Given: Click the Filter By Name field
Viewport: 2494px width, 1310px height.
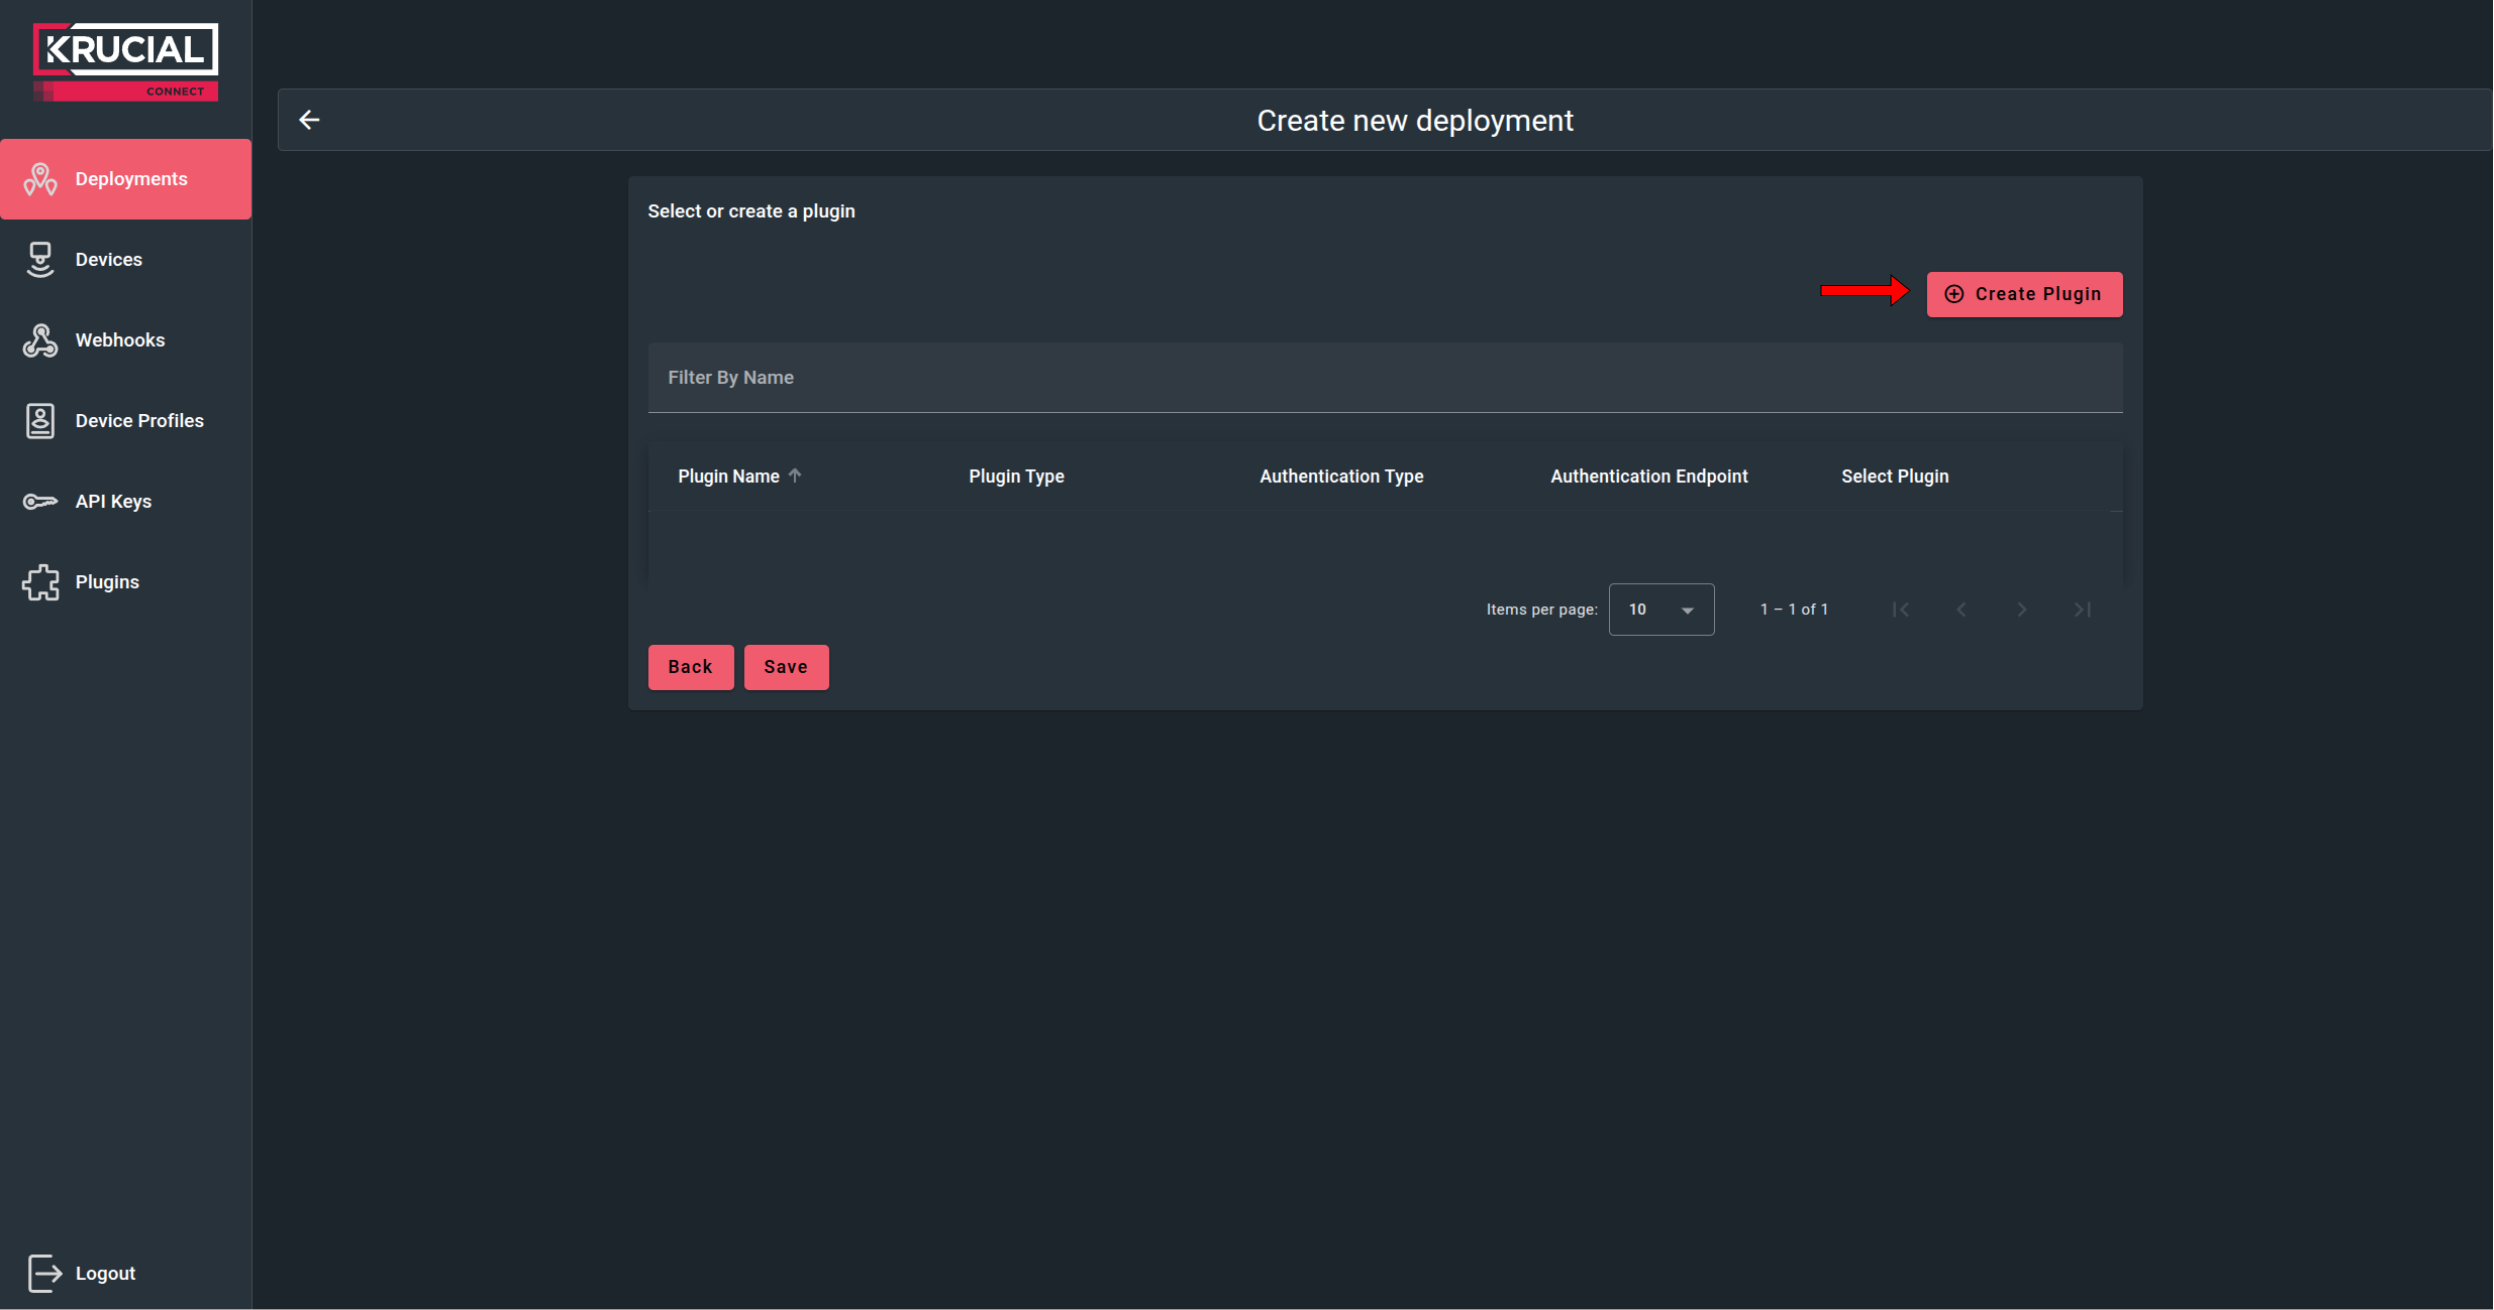Looking at the screenshot, I should tap(1385, 377).
